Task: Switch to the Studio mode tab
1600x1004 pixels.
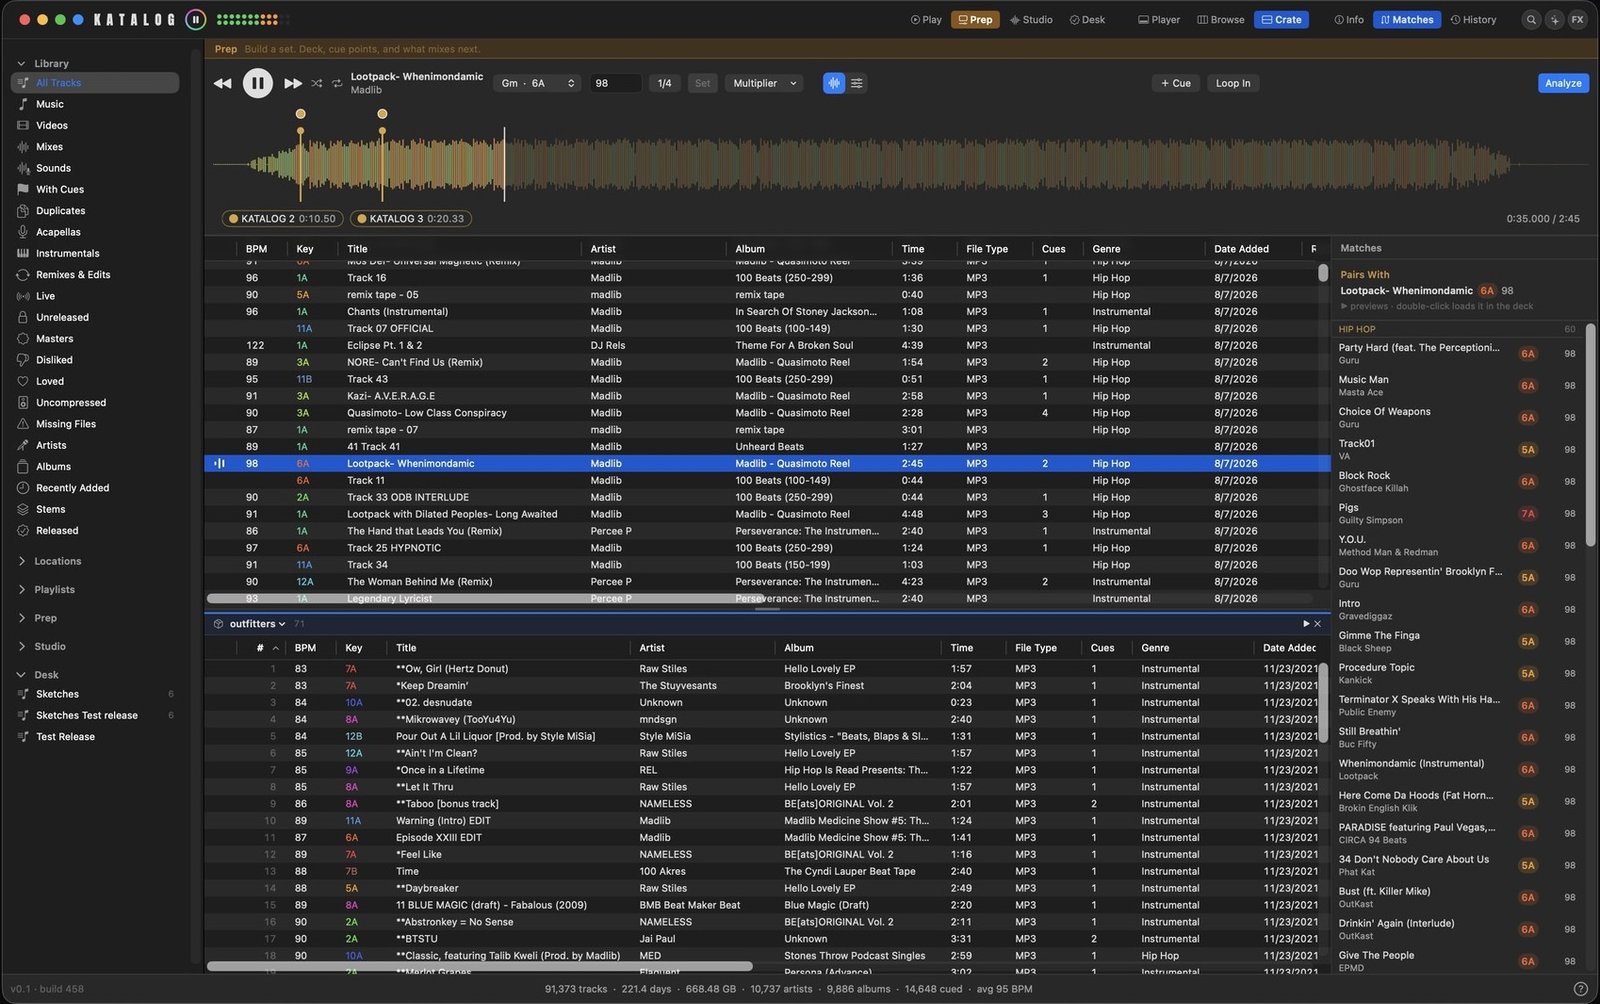Action: 1031,19
